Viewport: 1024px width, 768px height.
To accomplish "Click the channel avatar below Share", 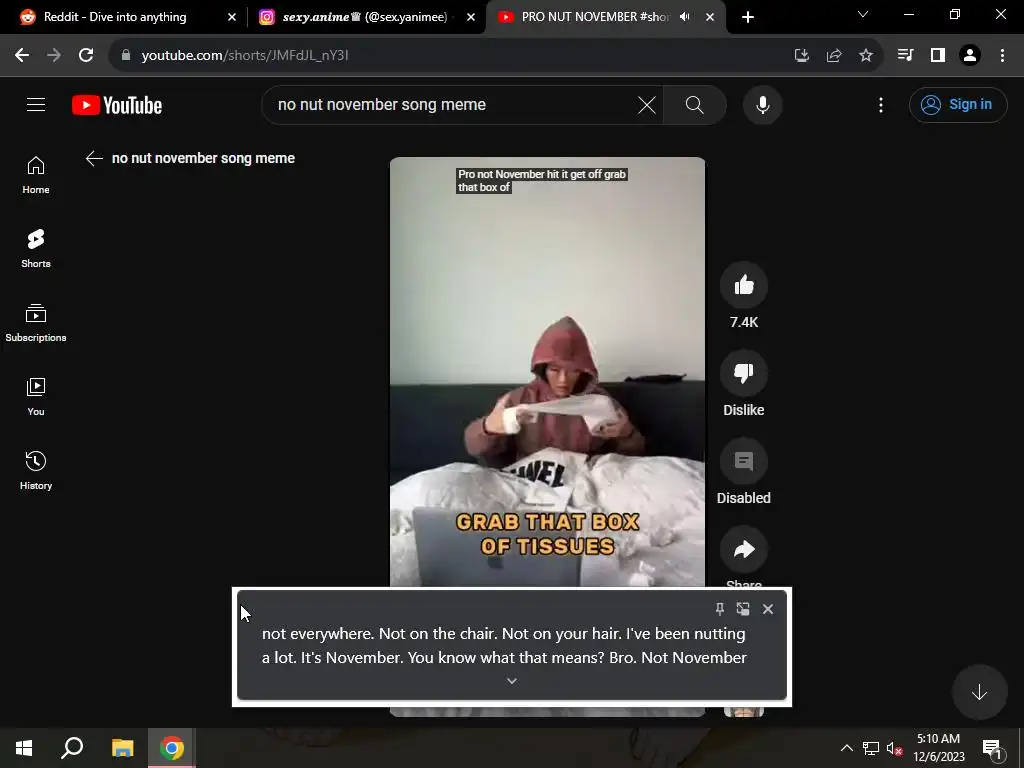I will point(744,712).
